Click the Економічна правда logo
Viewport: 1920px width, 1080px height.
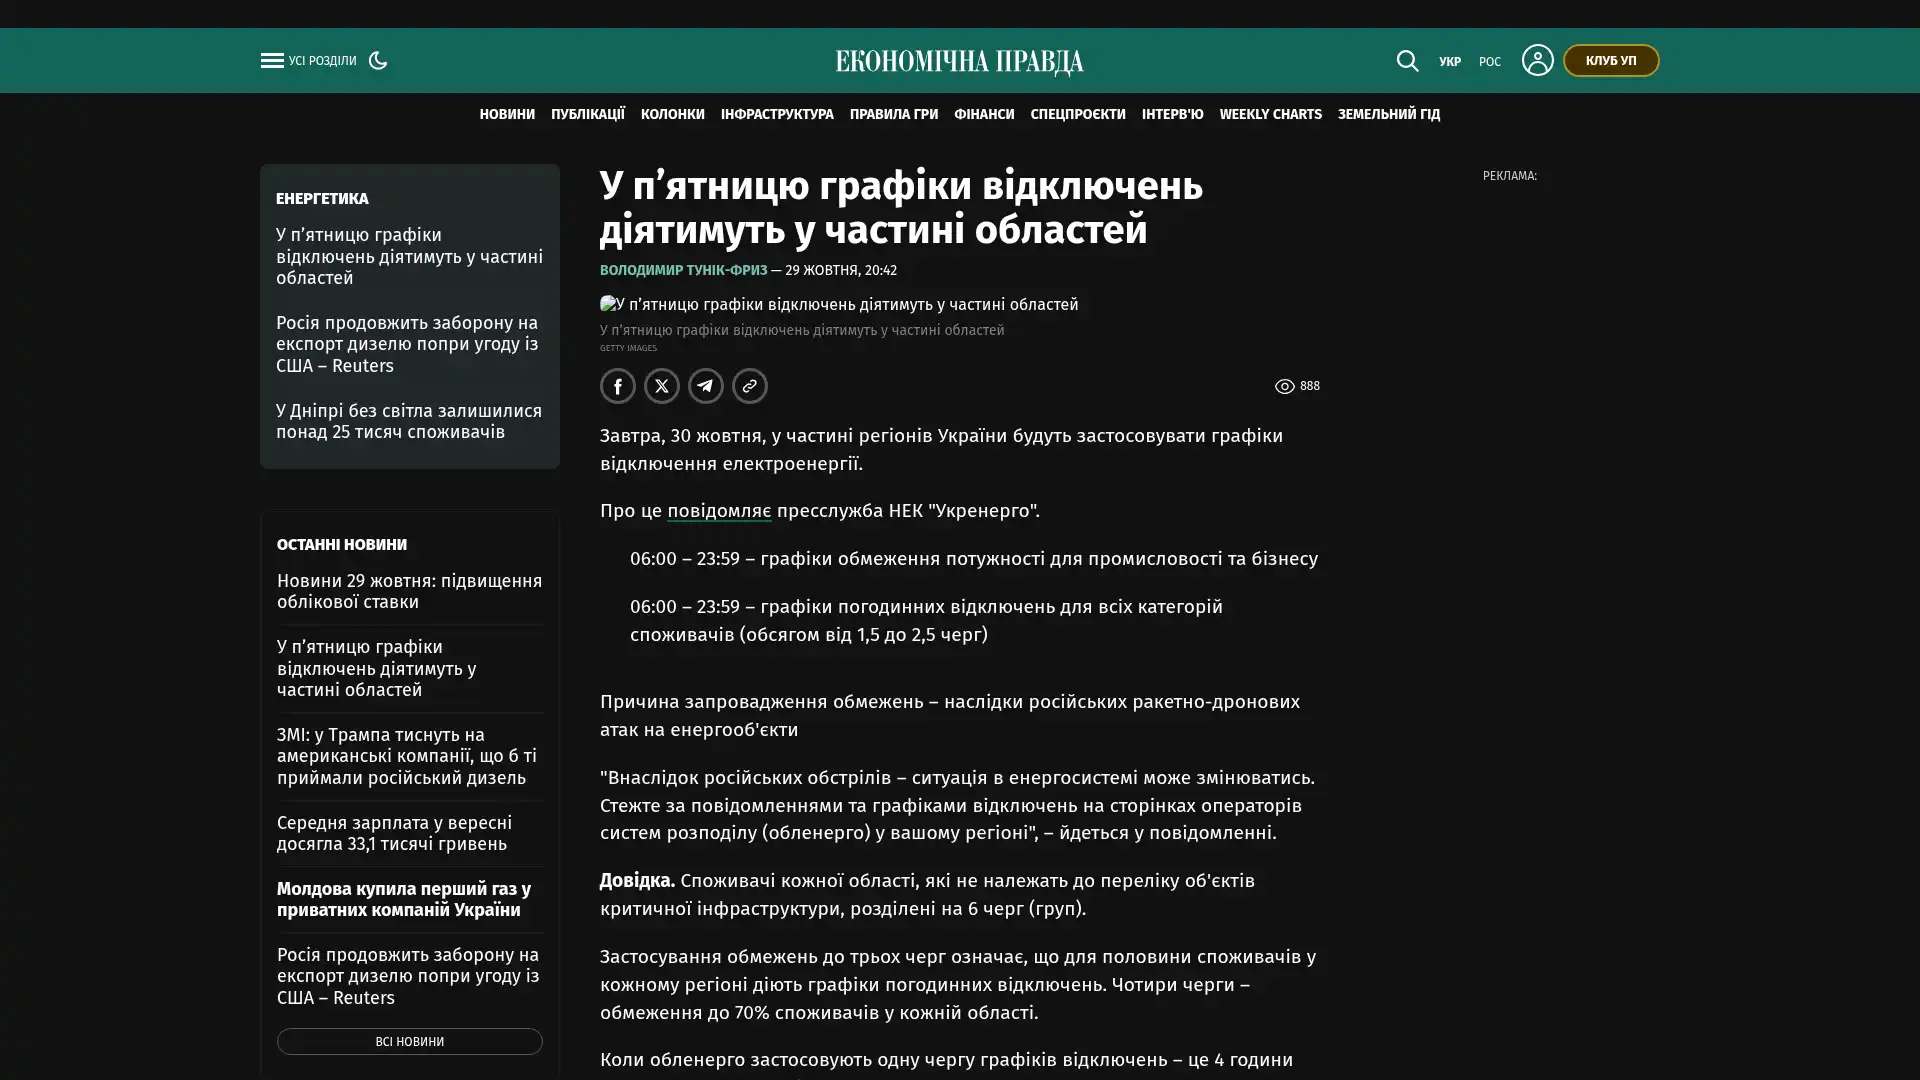click(960, 62)
